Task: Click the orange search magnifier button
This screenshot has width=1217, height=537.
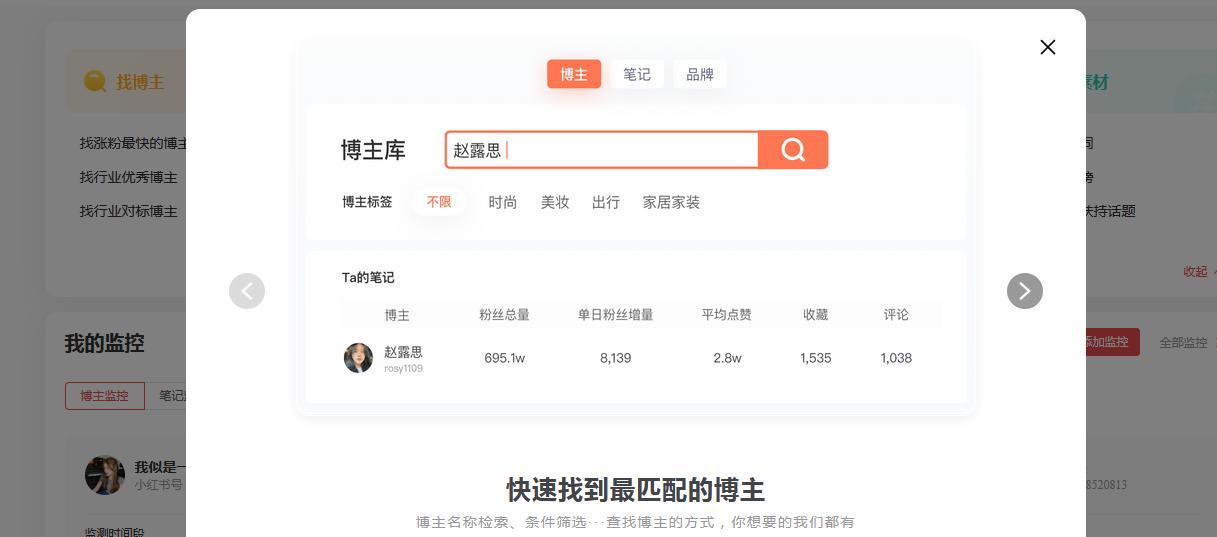Action: point(793,150)
